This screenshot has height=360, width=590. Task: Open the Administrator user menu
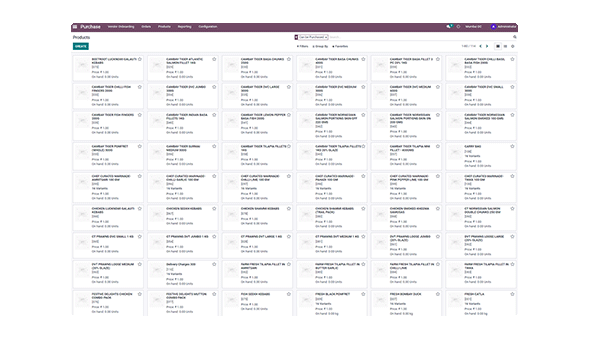504,27
